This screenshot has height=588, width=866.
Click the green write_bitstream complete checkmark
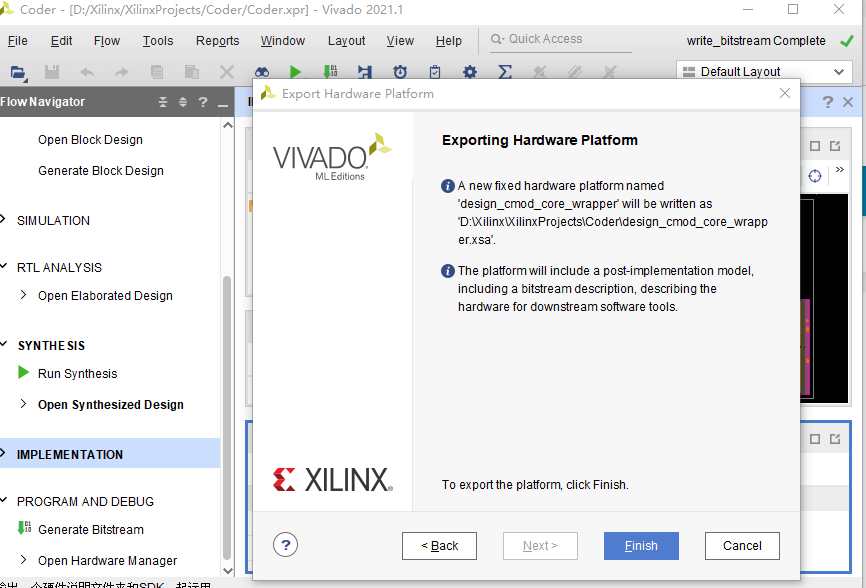pos(847,41)
